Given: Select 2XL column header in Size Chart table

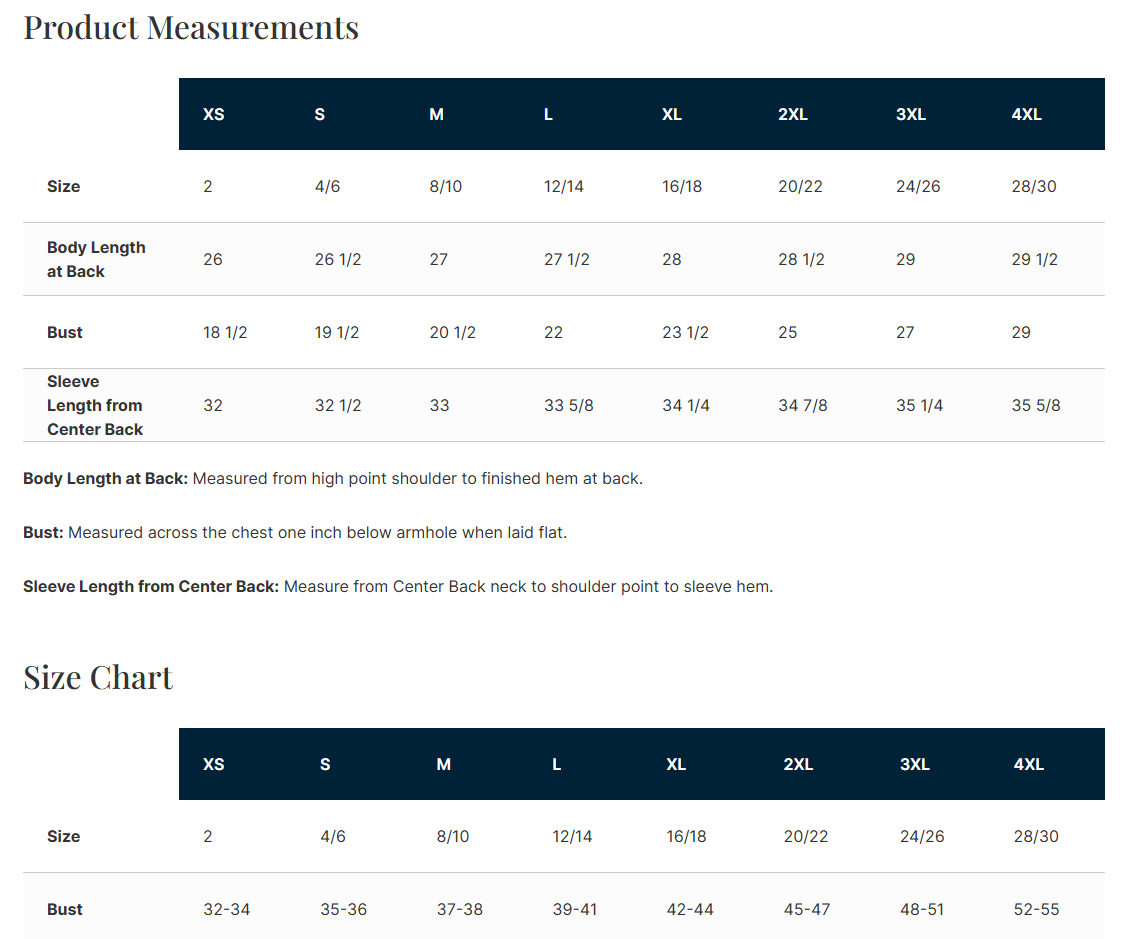Looking at the screenshot, I should pyautogui.click(x=798, y=764).
